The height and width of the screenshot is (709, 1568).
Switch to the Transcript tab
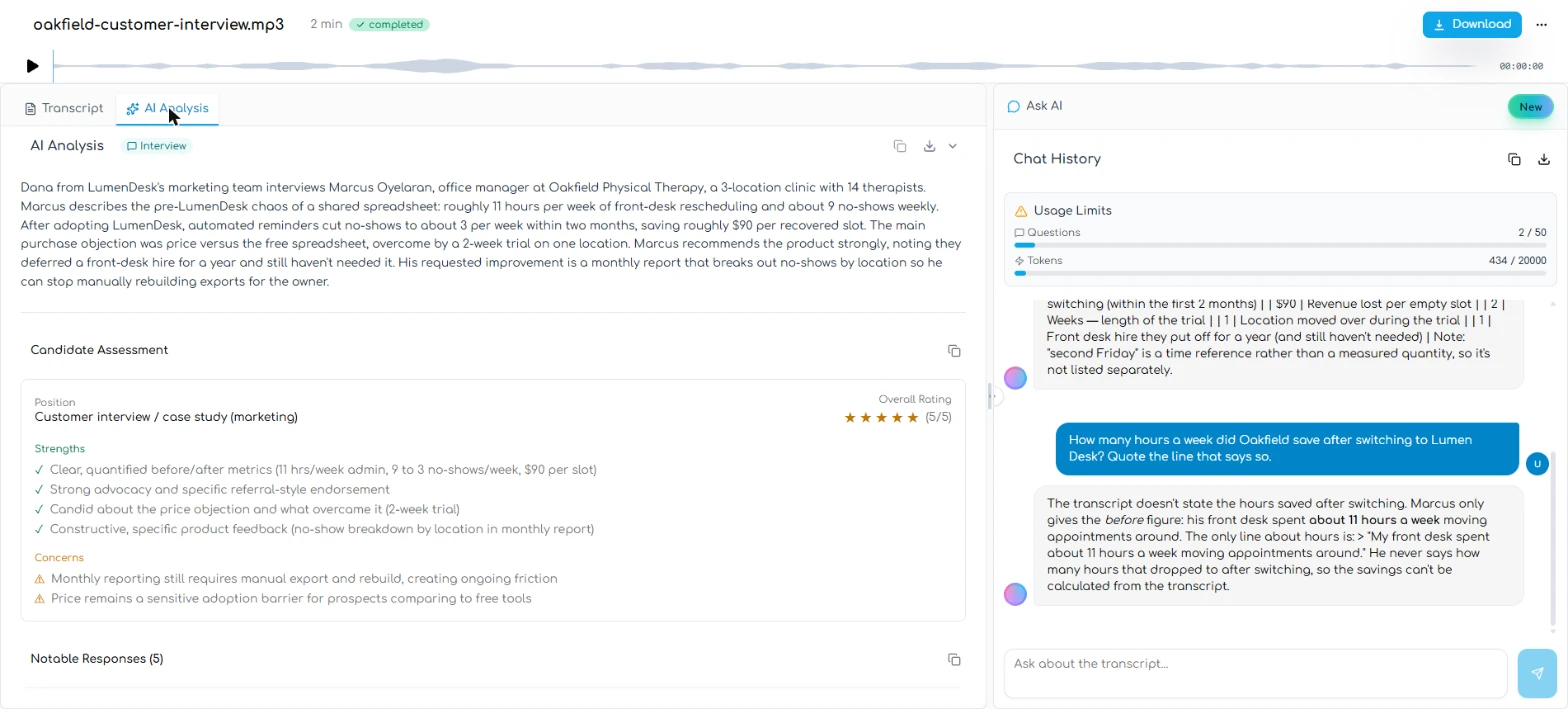point(64,108)
